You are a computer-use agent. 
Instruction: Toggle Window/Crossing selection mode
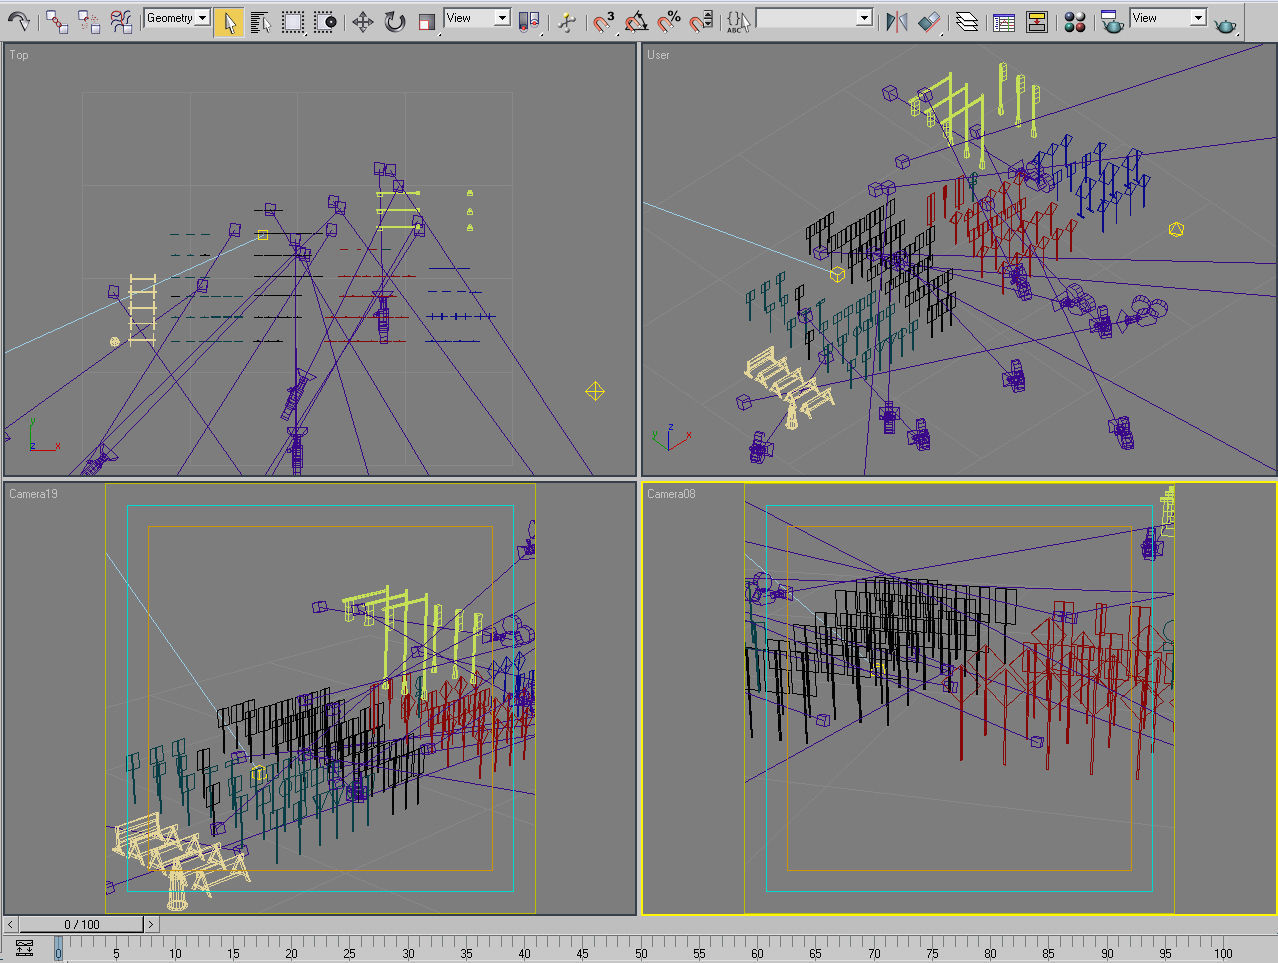point(325,22)
